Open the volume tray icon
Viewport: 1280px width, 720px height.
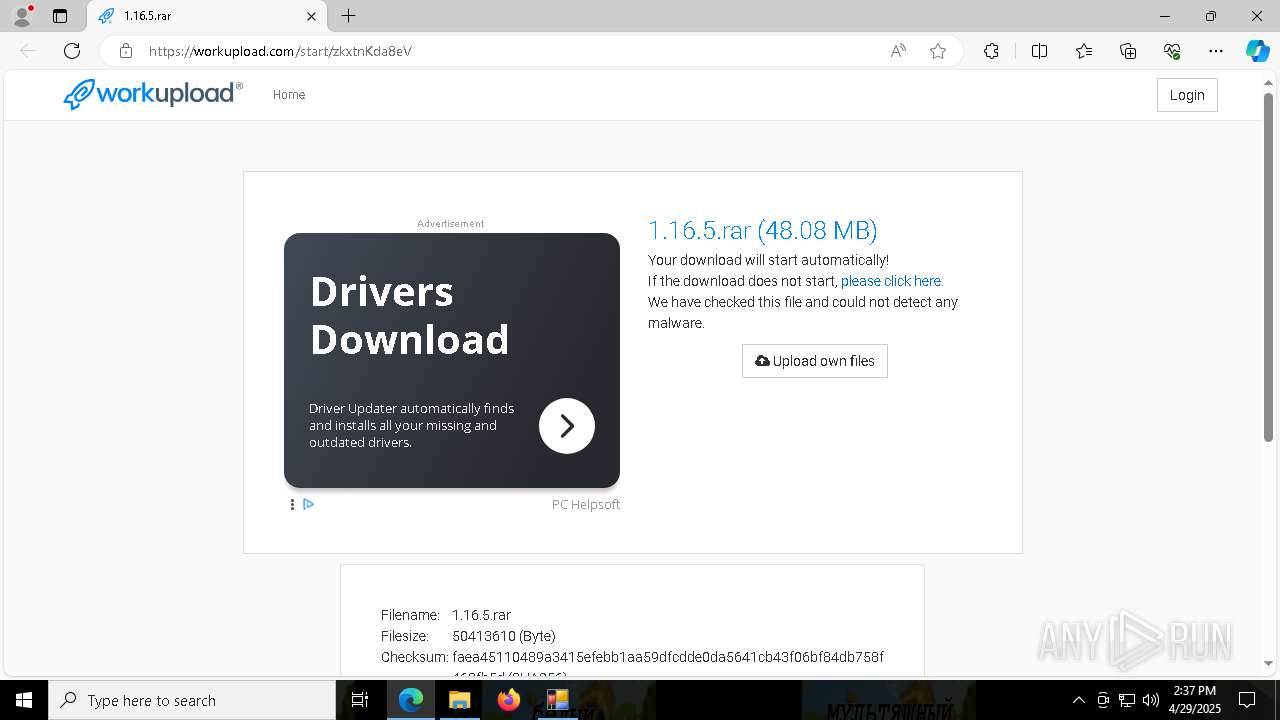coord(1151,700)
